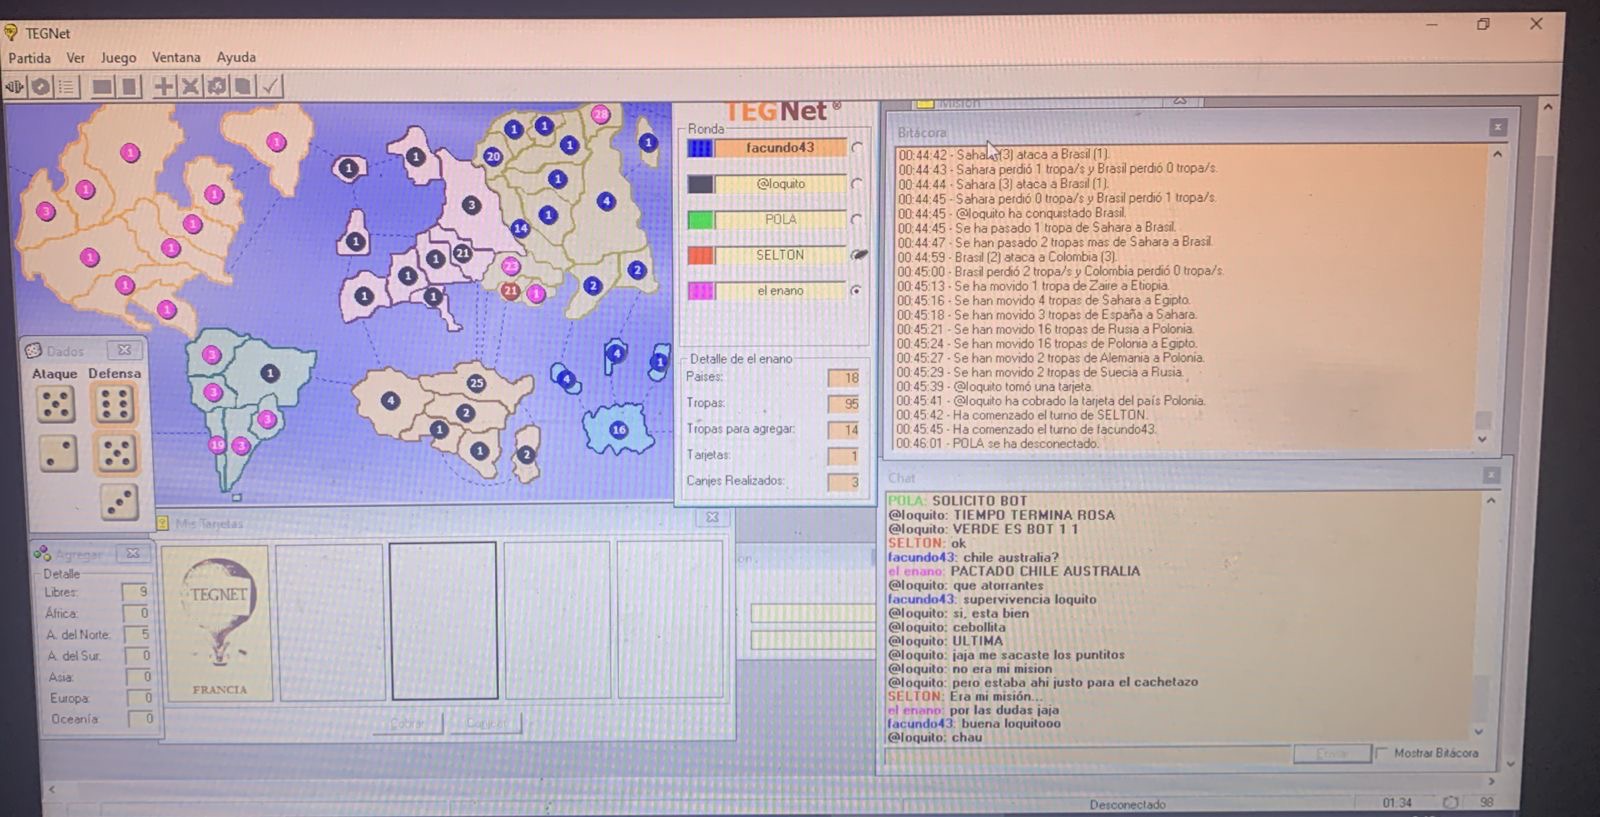Open the Partida menu
The image size is (1600, 817).
click(x=29, y=58)
